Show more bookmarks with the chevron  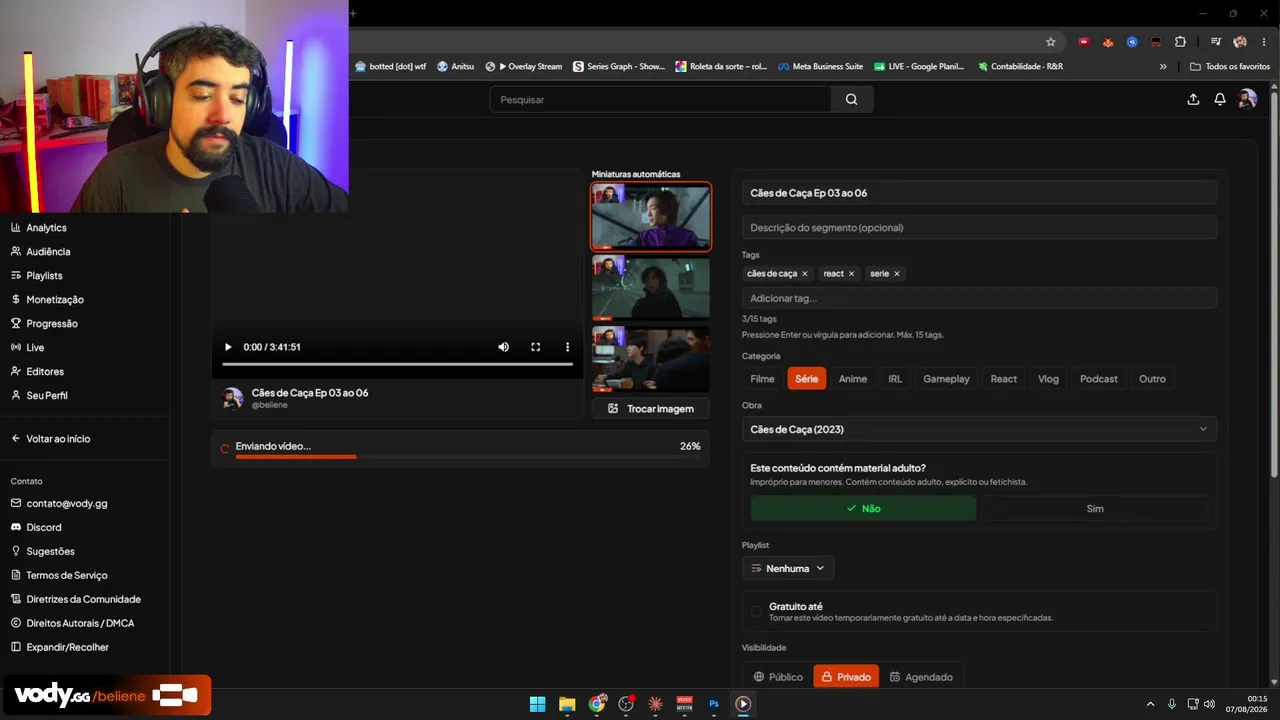tap(1163, 67)
